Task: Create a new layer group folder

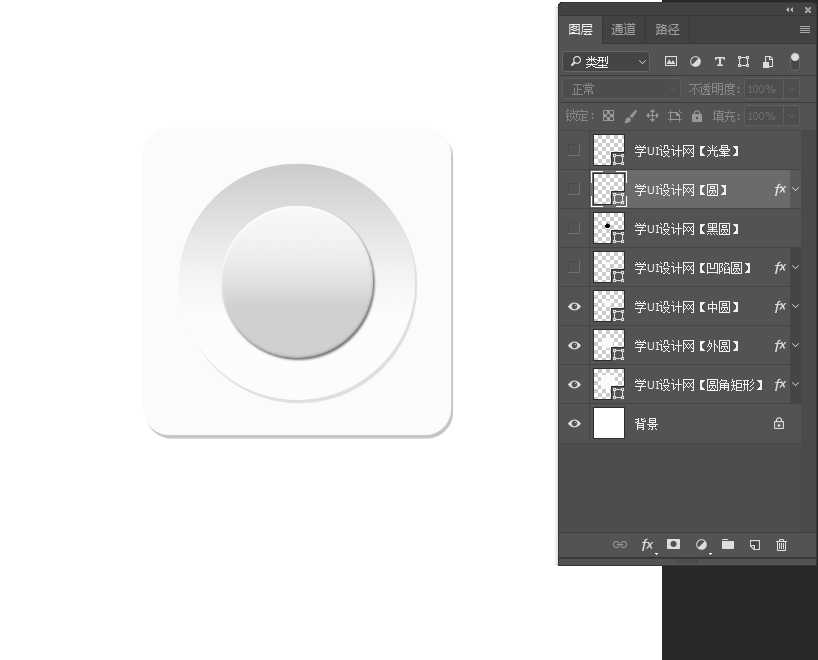Action: point(728,545)
